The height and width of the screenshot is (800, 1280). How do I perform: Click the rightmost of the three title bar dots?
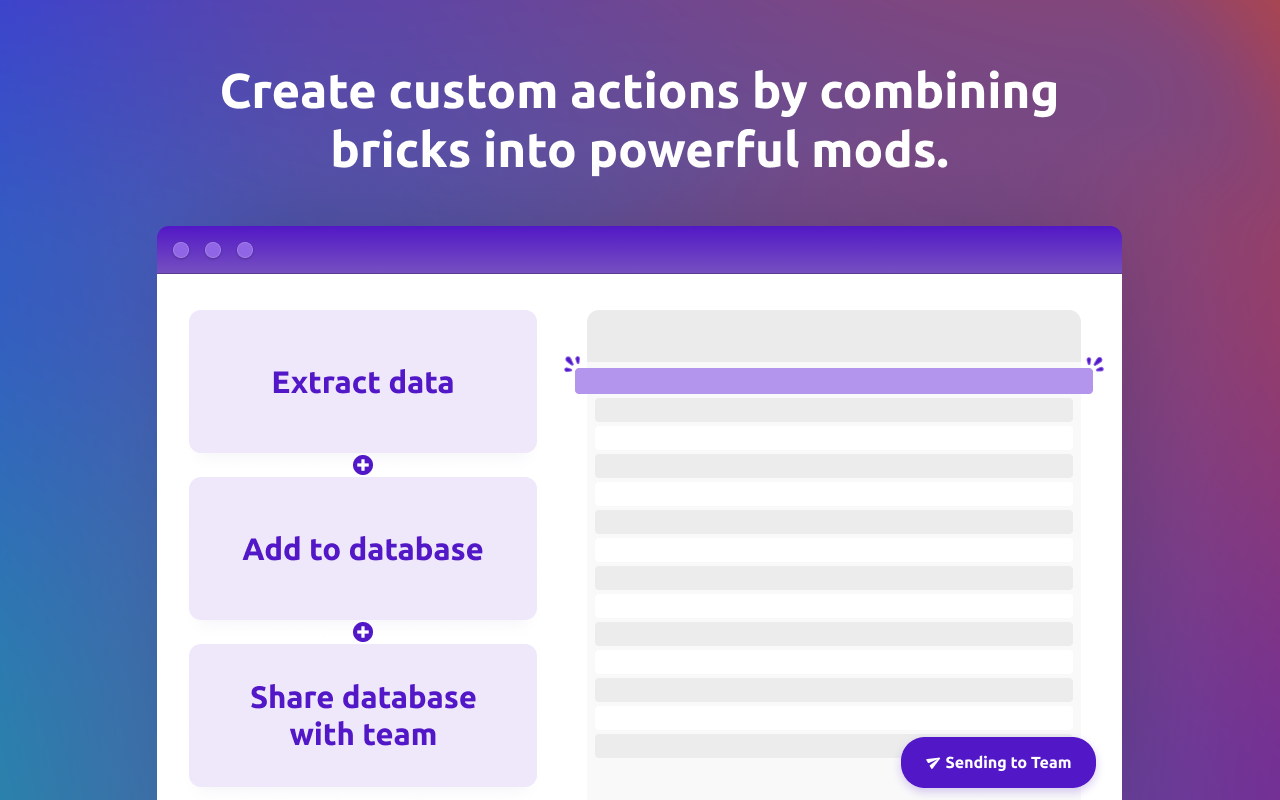pyautogui.click(x=245, y=250)
